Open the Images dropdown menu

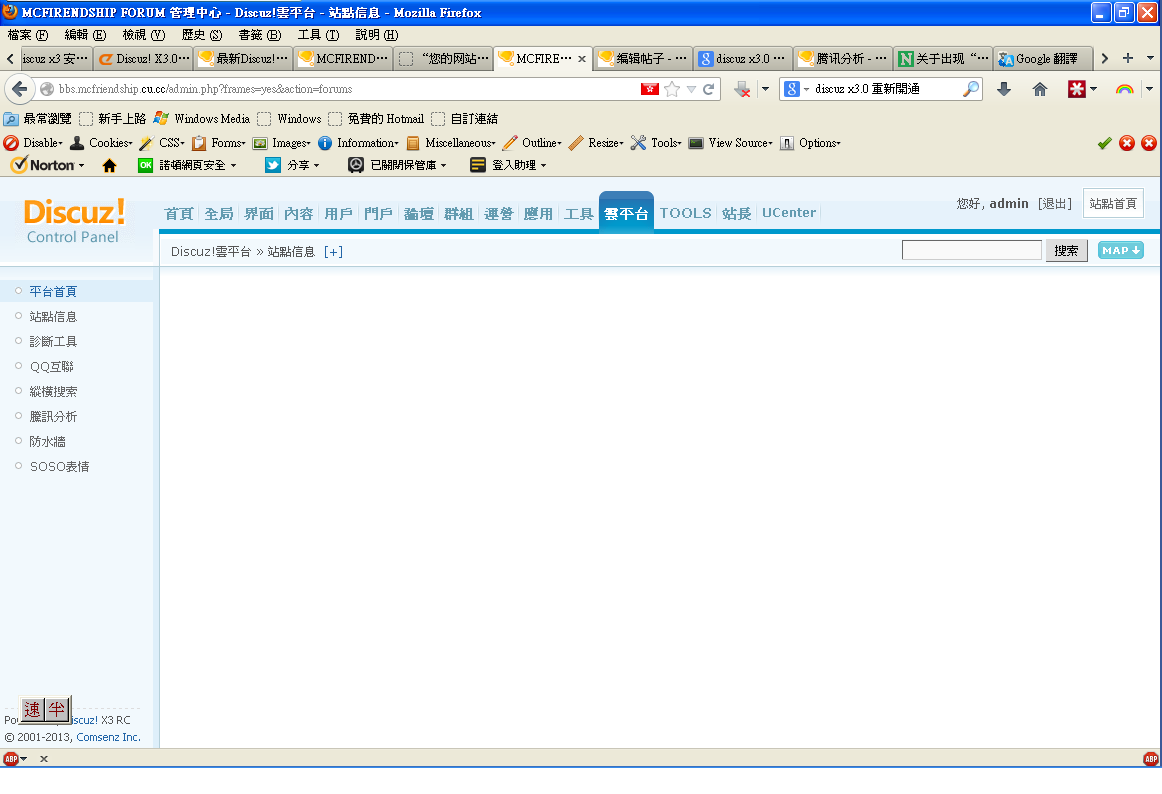[282, 143]
